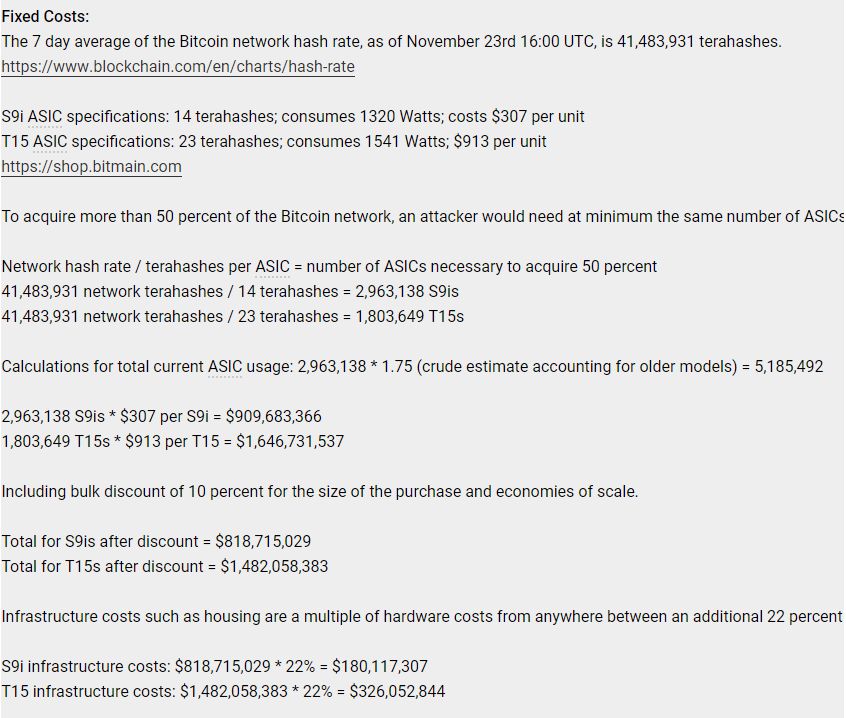Click the $1,646,731,537 T15 total
This screenshot has width=846, height=718.
point(290,441)
